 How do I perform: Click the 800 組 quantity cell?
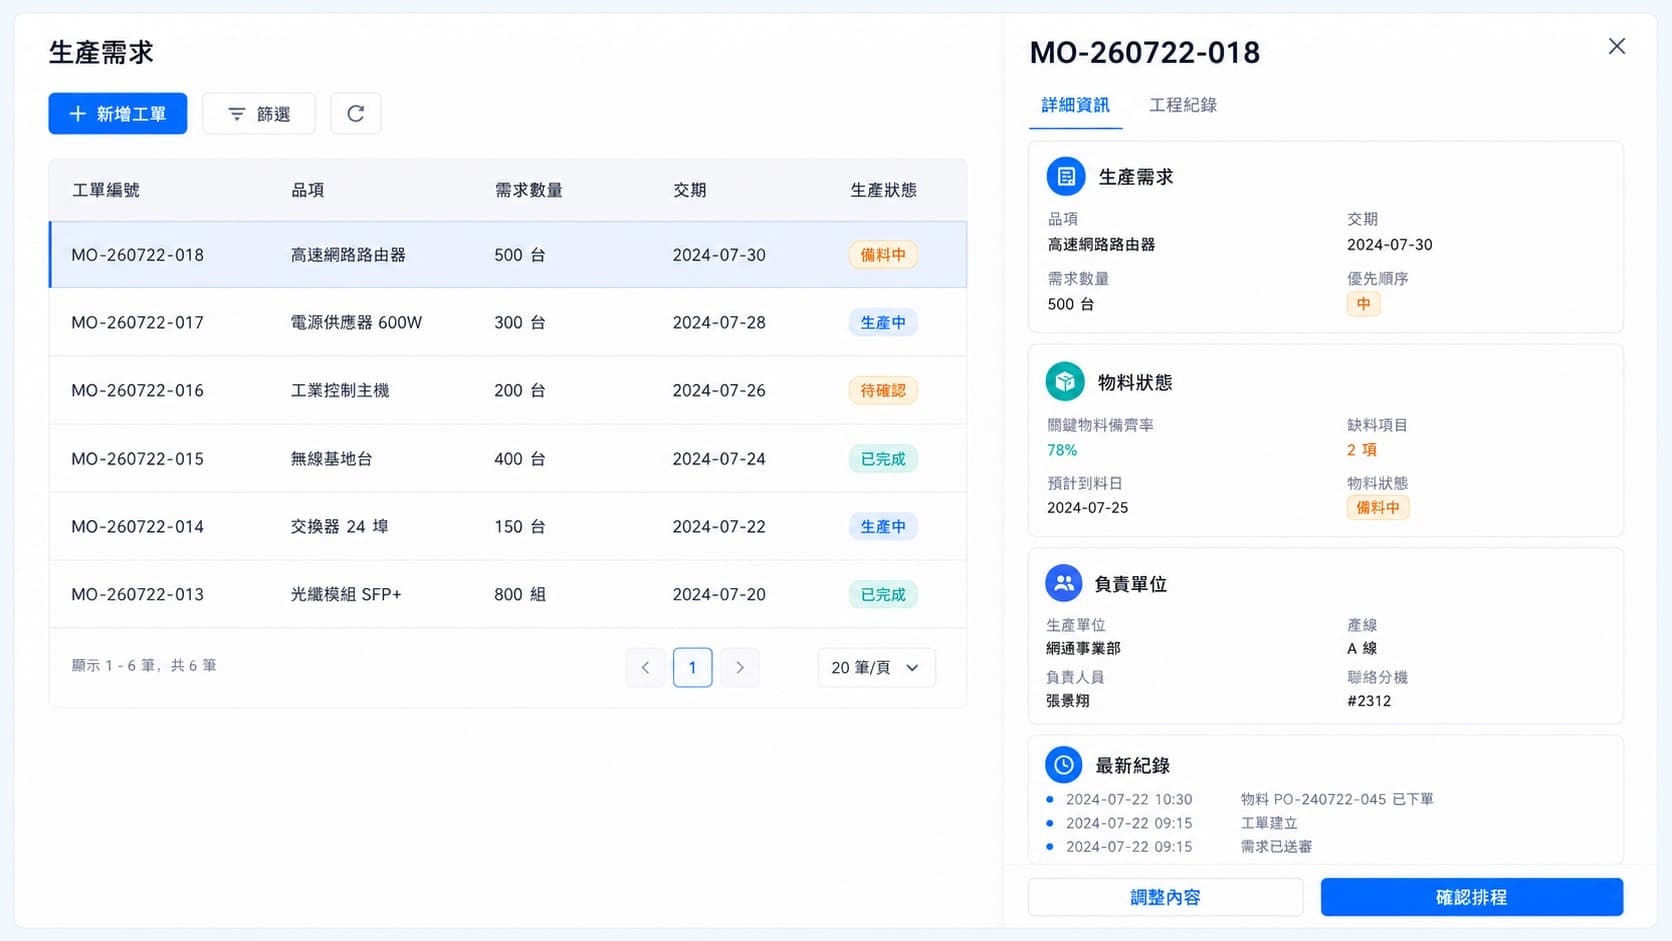point(520,595)
